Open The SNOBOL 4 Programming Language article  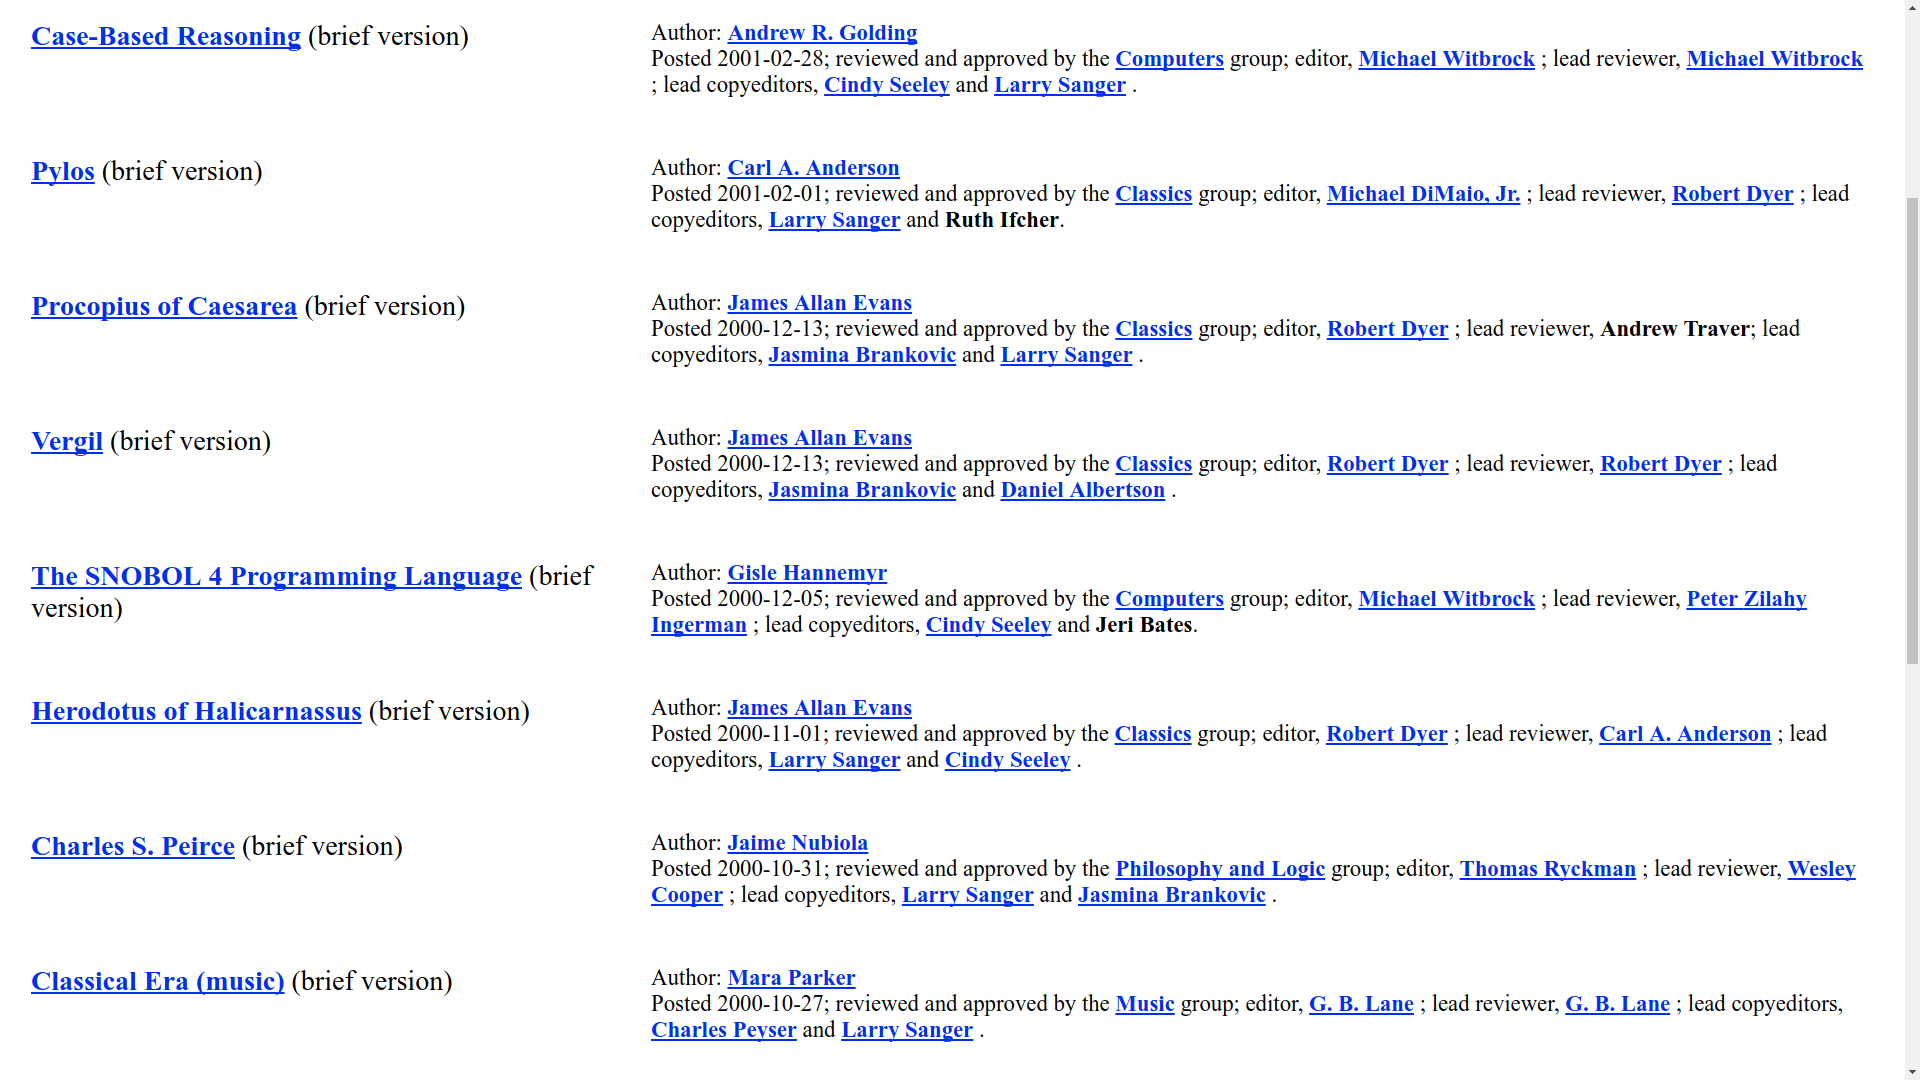click(x=276, y=576)
